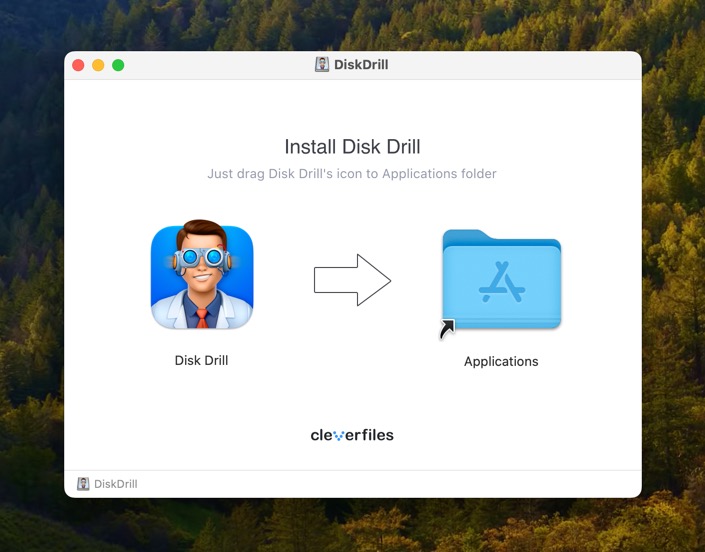The image size is (705, 552).
Task: Click the DiskDrill window title text
Action: click(x=361, y=65)
